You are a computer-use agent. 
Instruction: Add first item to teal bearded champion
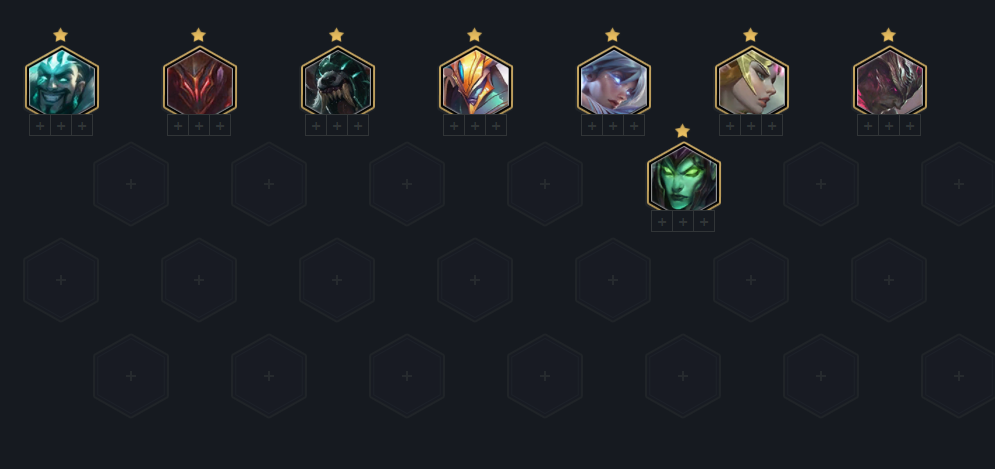(x=40, y=126)
